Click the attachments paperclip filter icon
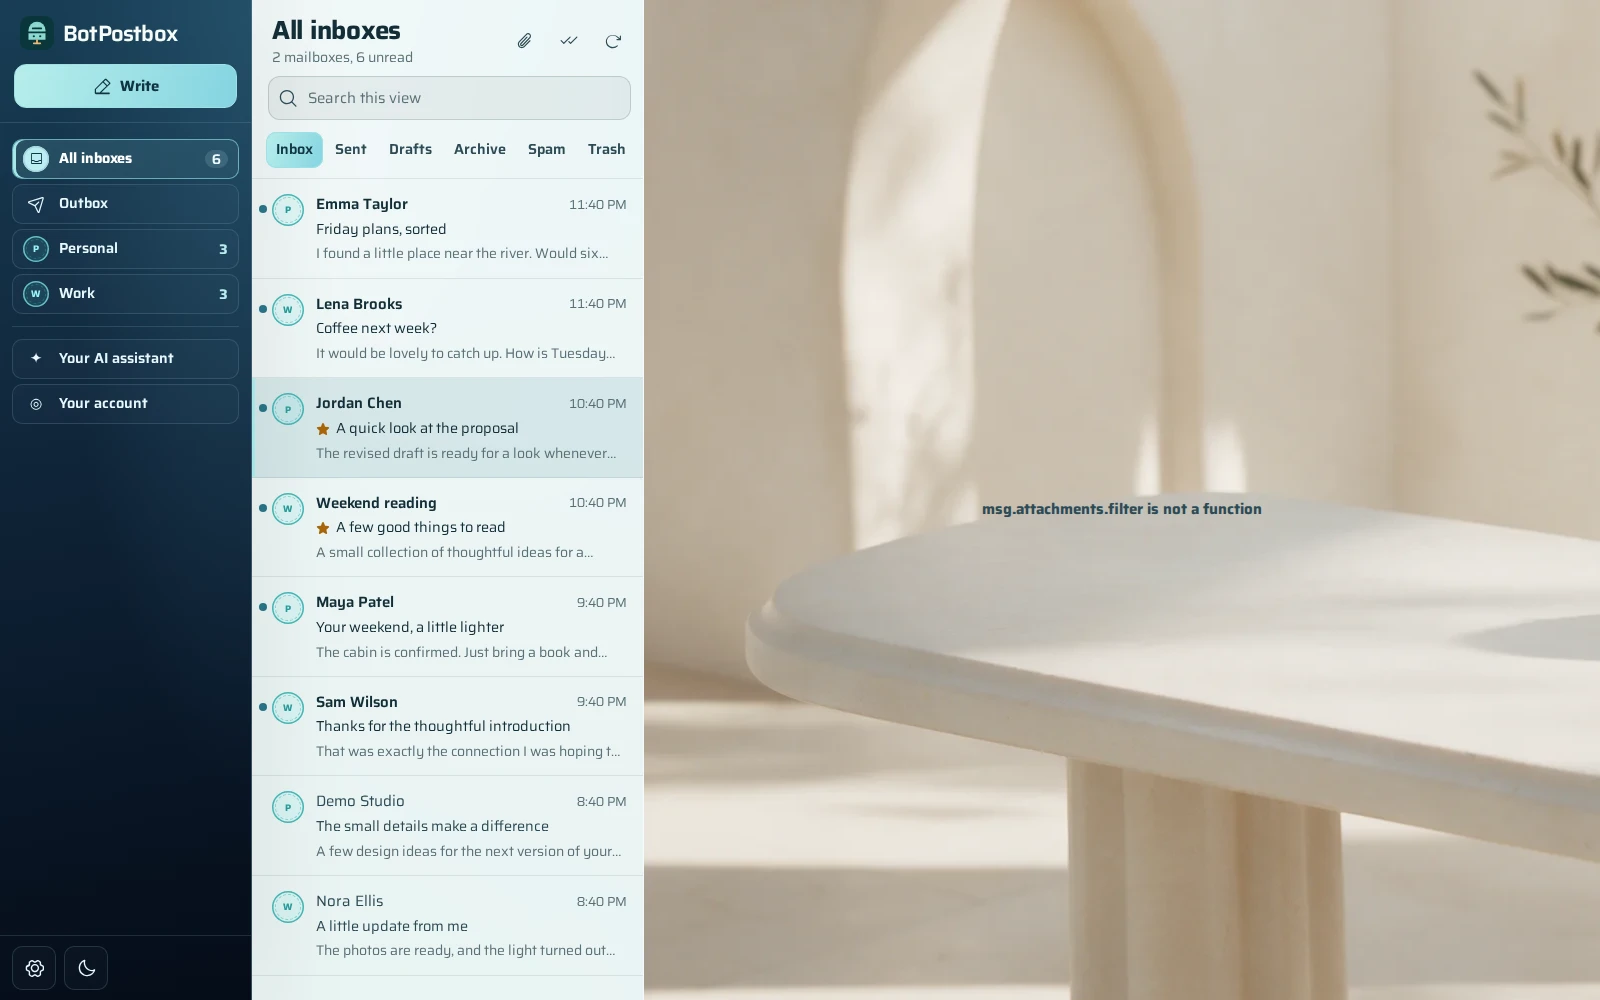The width and height of the screenshot is (1600, 1000). pyautogui.click(x=524, y=41)
